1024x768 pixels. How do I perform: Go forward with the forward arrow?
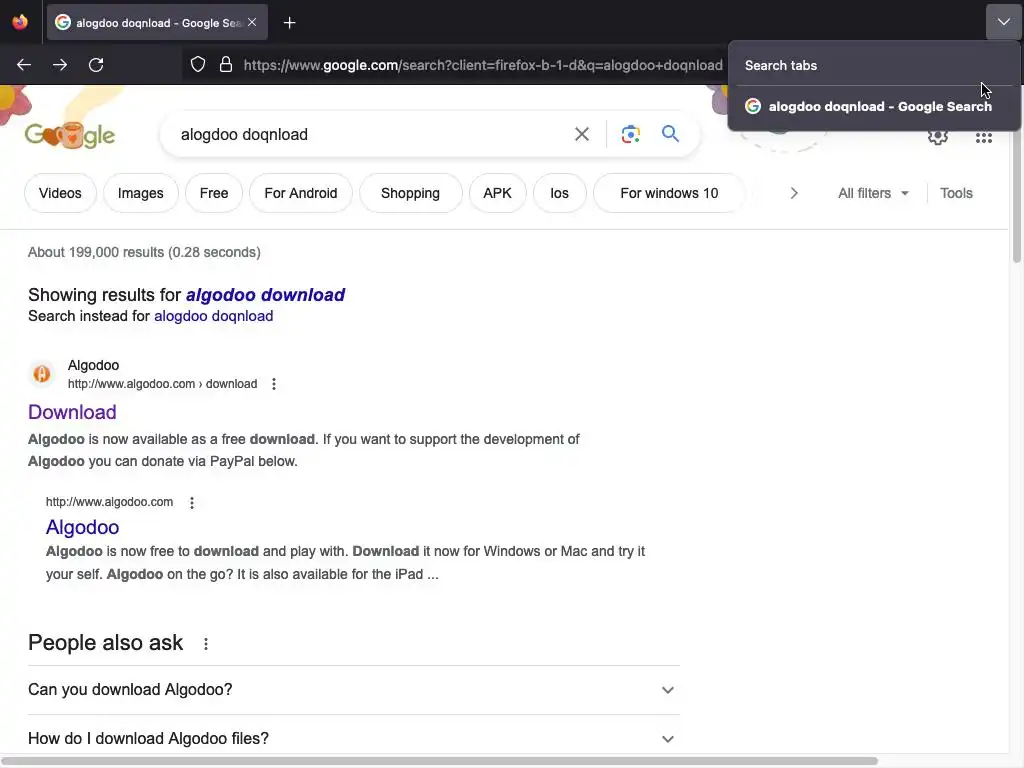coord(60,65)
